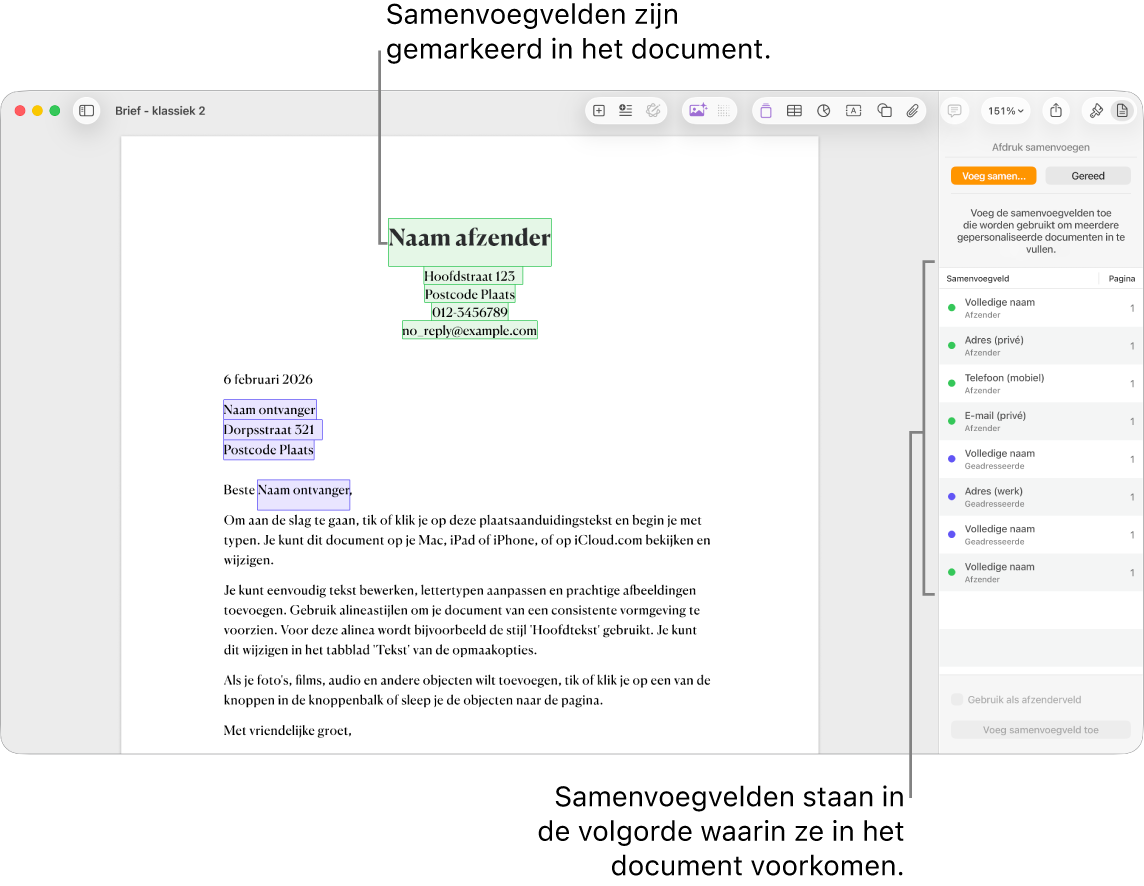Select the 'Adres (privé)' Afzender row

click(x=1040, y=346)
